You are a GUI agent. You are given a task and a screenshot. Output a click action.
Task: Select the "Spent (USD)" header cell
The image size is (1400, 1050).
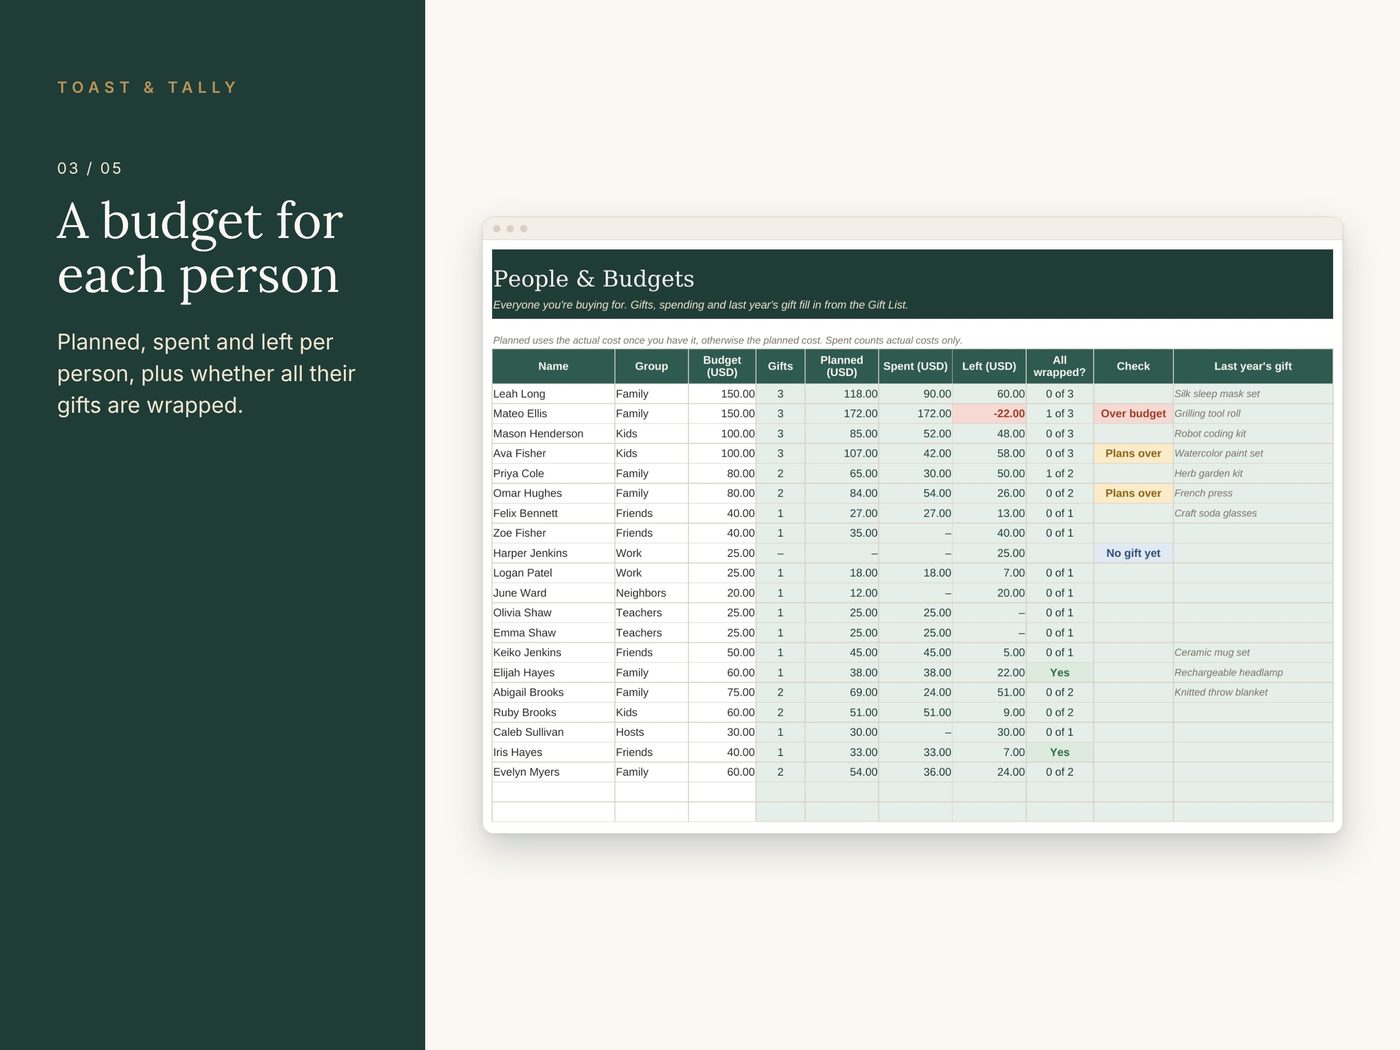click(915, 367)
